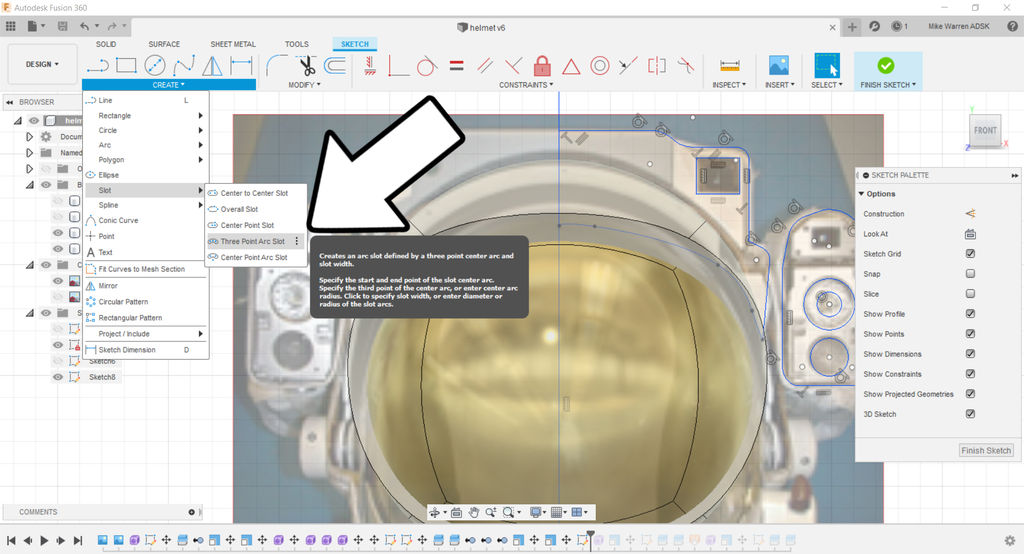Select Circular Pattern in Create menu
The width and height of the screenshot is (1024, 554).
coord(146,302)
